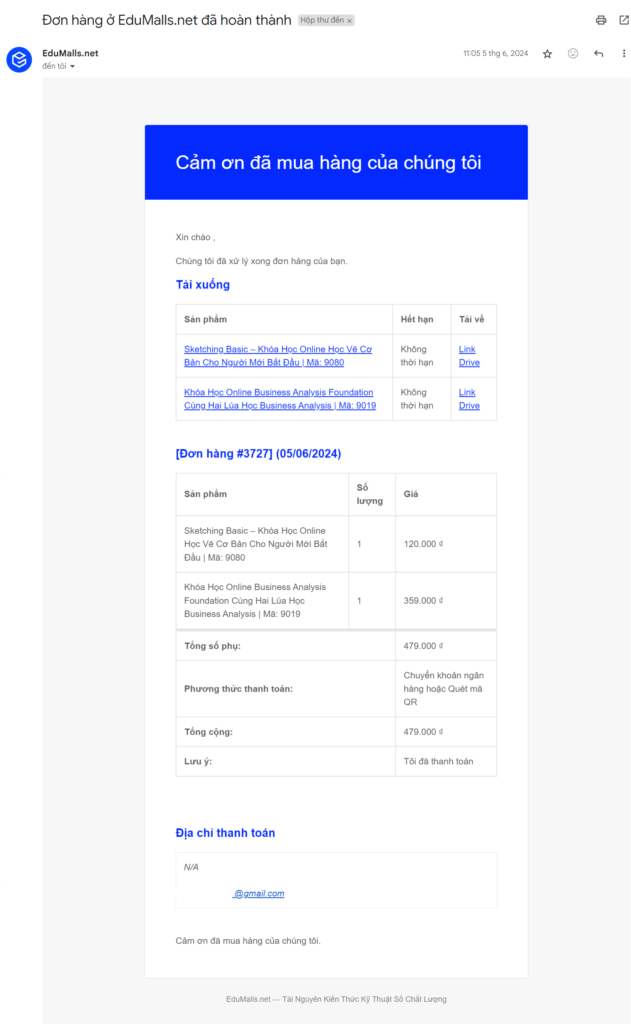
Task: Click Link Drive for the Business Analysis course
Action: pos(468,399)
